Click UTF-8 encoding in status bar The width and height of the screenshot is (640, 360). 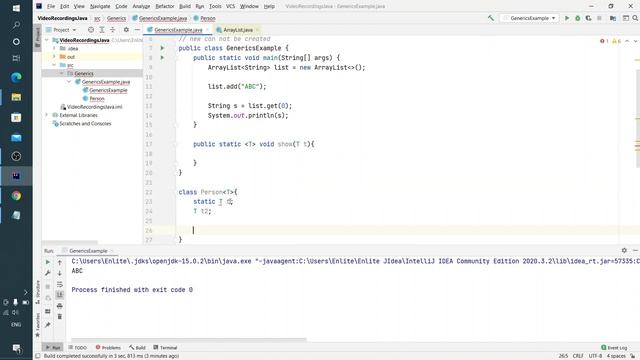point(595,356)
